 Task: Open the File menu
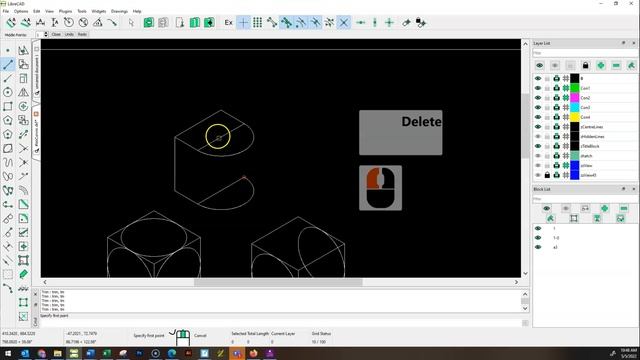[6, 11]
